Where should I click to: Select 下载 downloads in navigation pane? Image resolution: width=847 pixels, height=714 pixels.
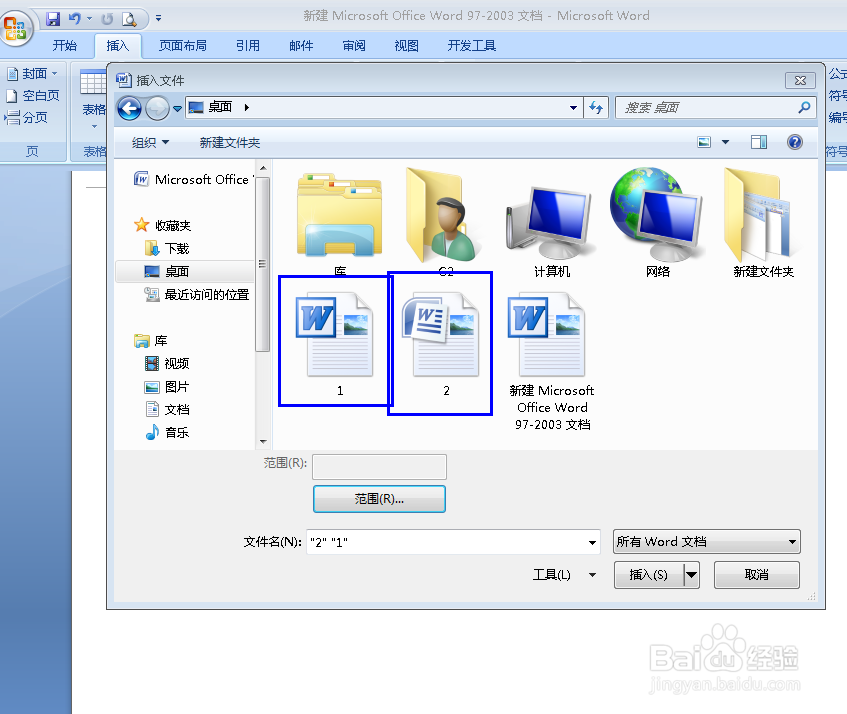tap(167, 248)
